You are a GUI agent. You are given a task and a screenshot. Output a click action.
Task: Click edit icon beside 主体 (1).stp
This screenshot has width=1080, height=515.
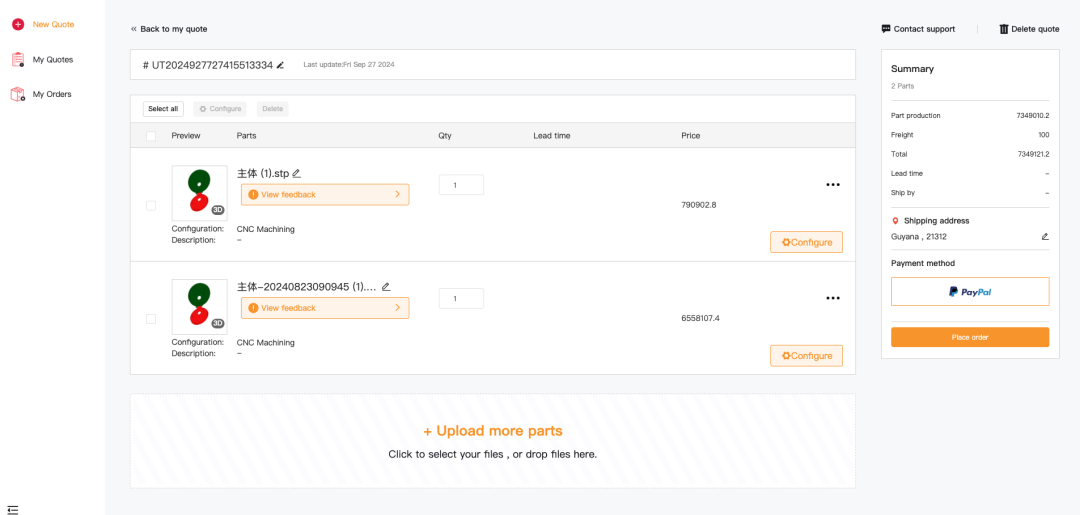pos(297,174)
